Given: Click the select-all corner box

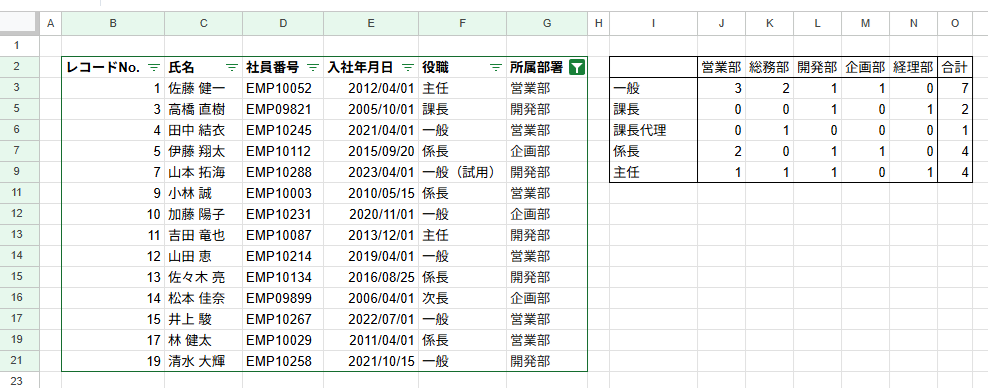Looking at the screenshot, I should (x=20, y=23).
